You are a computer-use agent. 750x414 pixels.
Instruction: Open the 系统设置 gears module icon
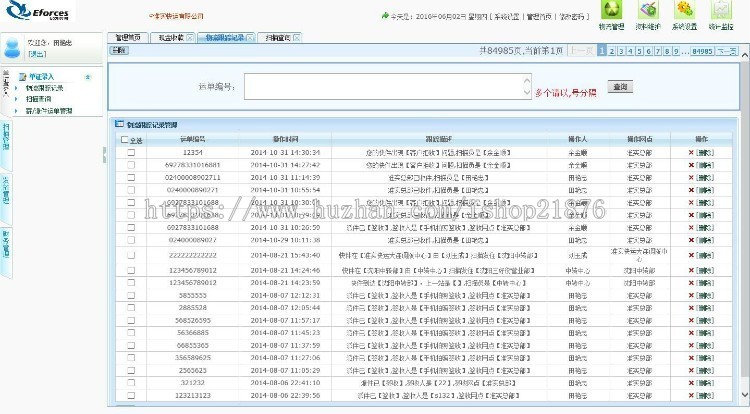tap(684, 11)
